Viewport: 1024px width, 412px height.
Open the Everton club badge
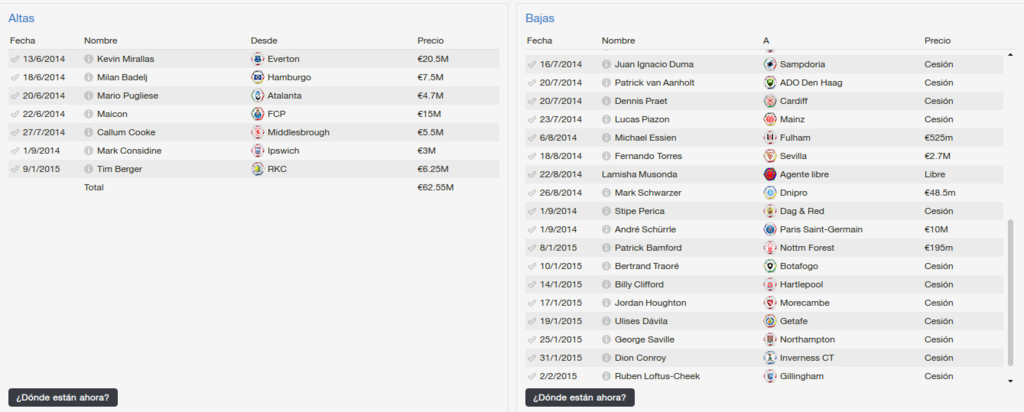coord(257,59)
